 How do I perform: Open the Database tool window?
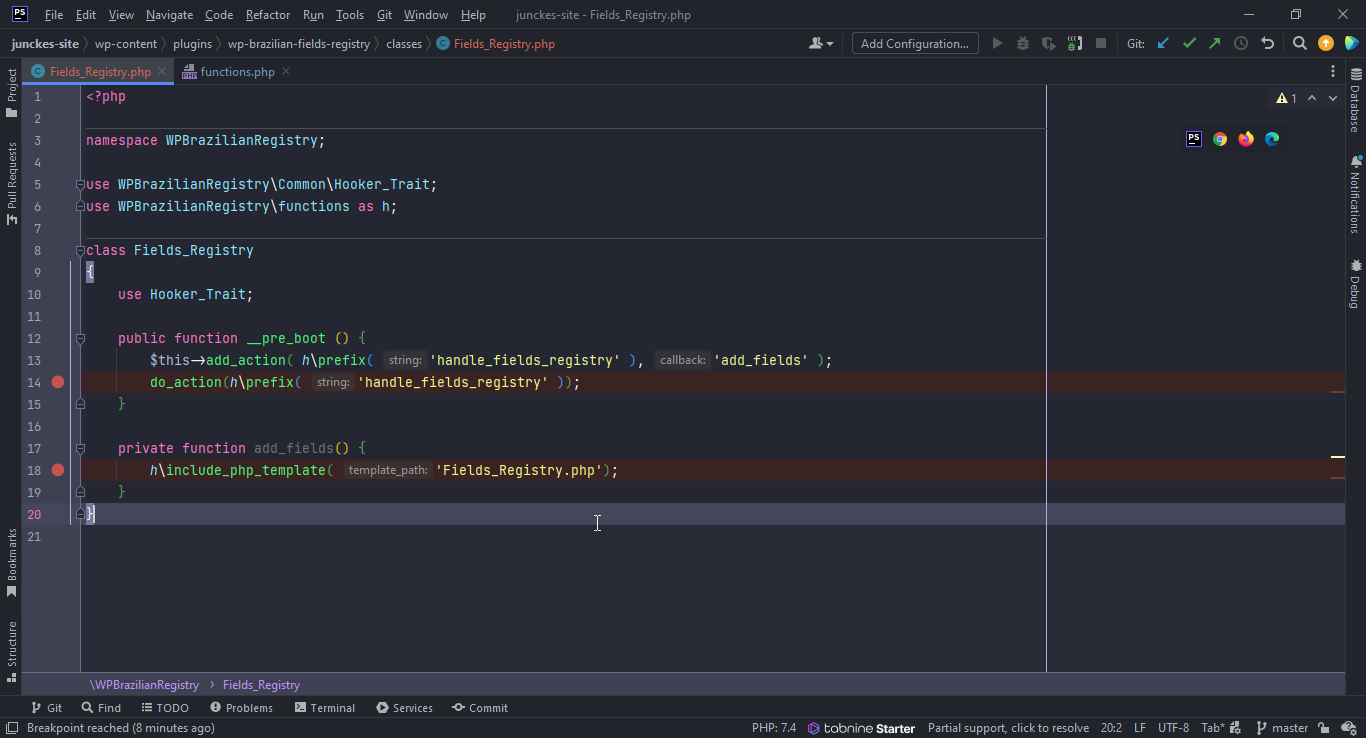(x=1355, y=101)
